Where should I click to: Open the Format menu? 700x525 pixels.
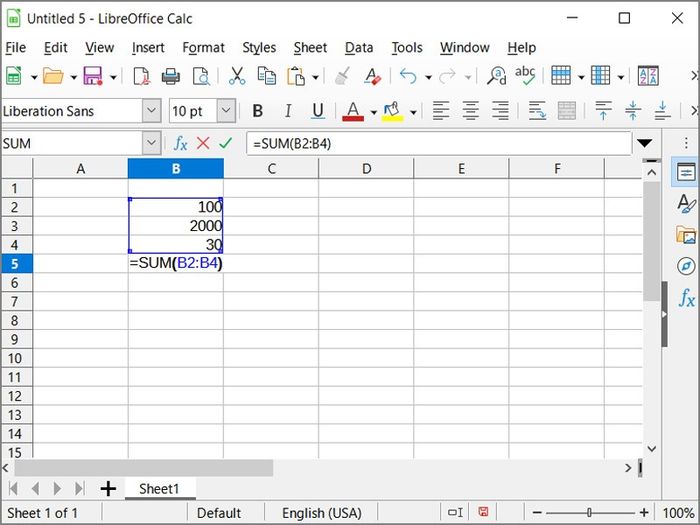pyautogui.click(x=203, y=47)
